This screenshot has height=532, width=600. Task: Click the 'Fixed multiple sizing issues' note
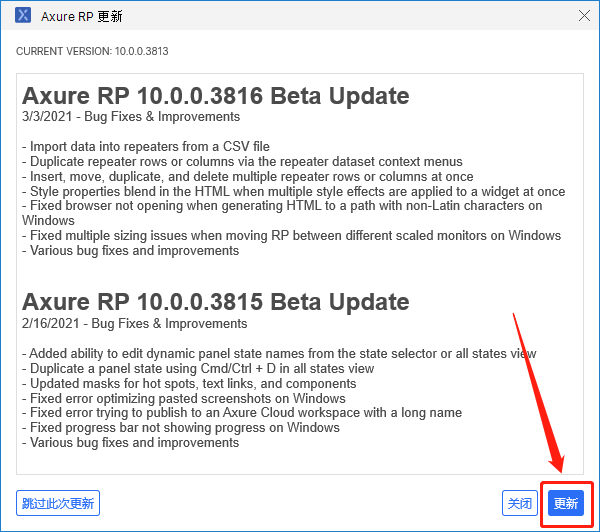291,236
